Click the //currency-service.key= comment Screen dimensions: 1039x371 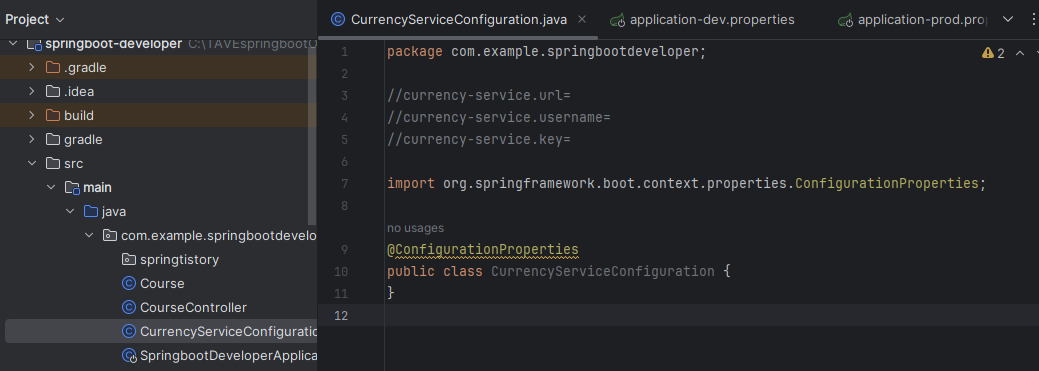(478, 140)
